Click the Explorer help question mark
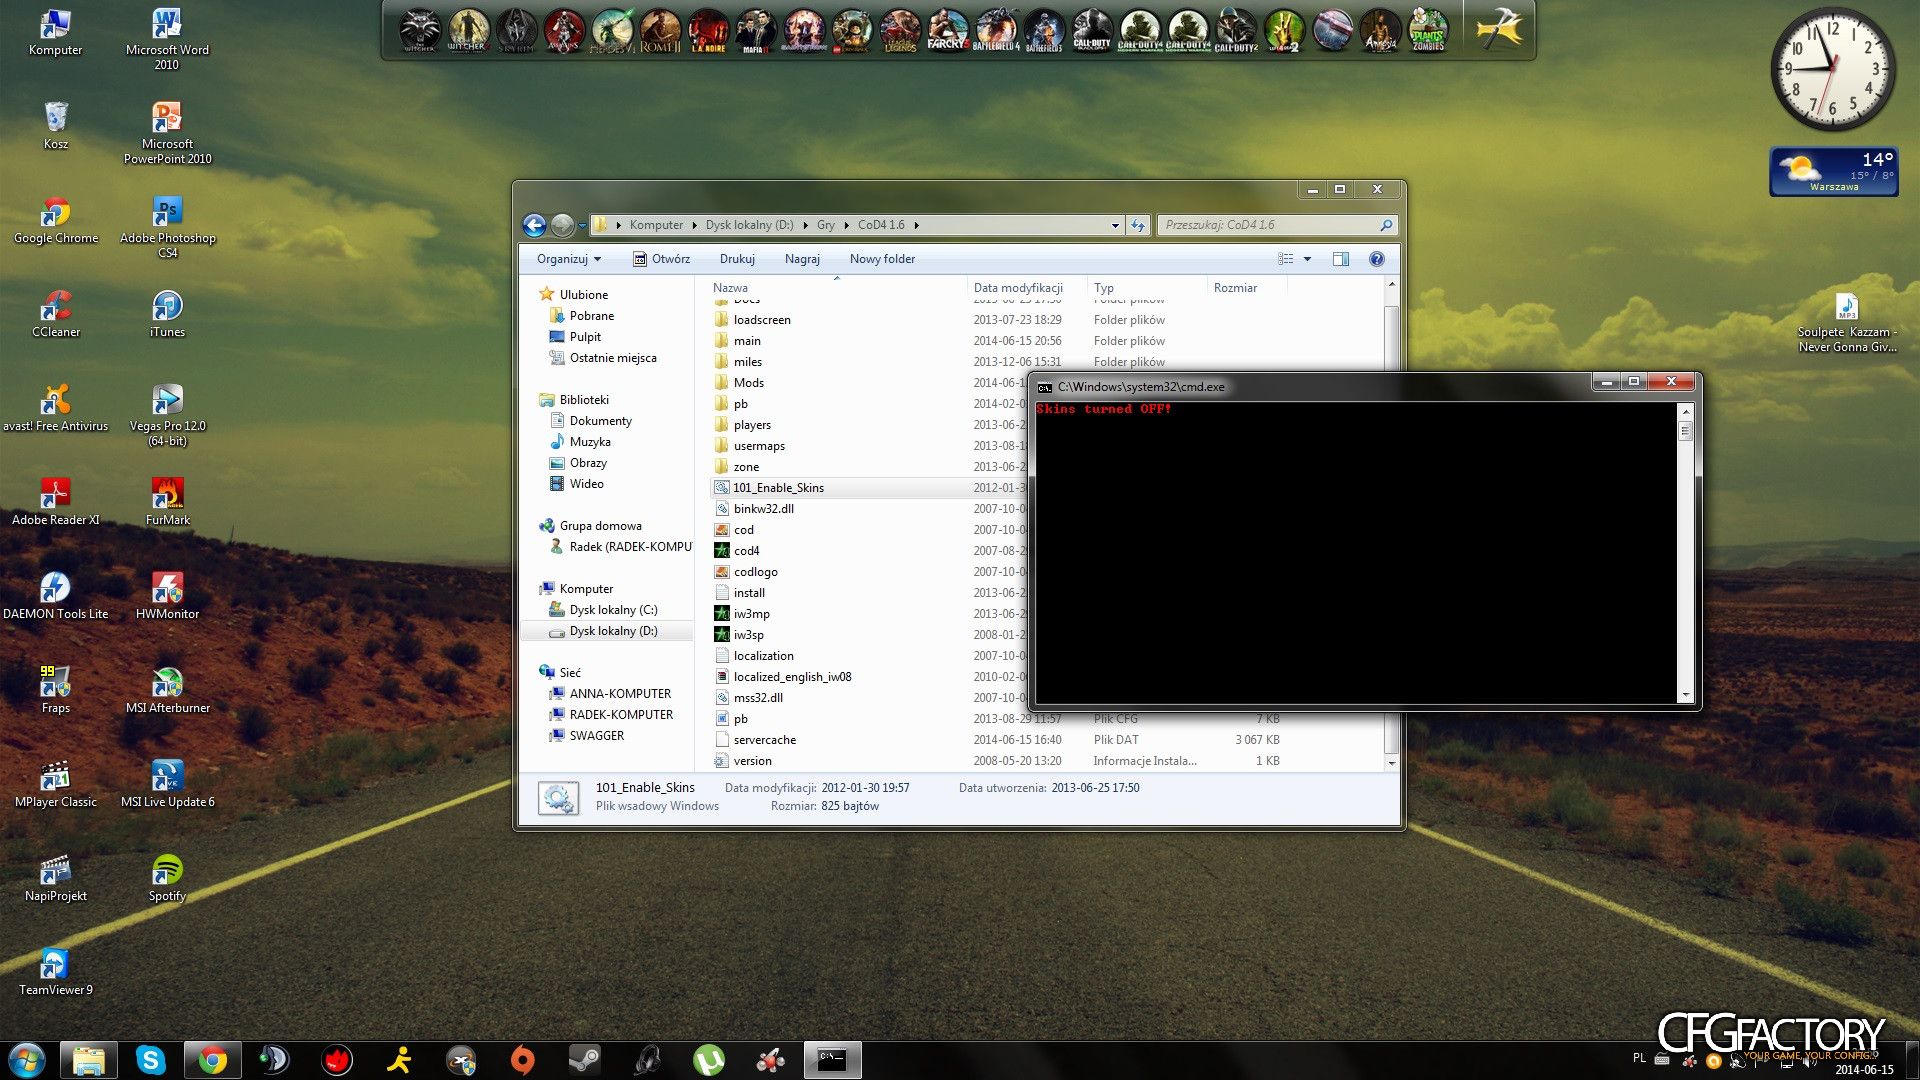 click(x=1377, y=259)
